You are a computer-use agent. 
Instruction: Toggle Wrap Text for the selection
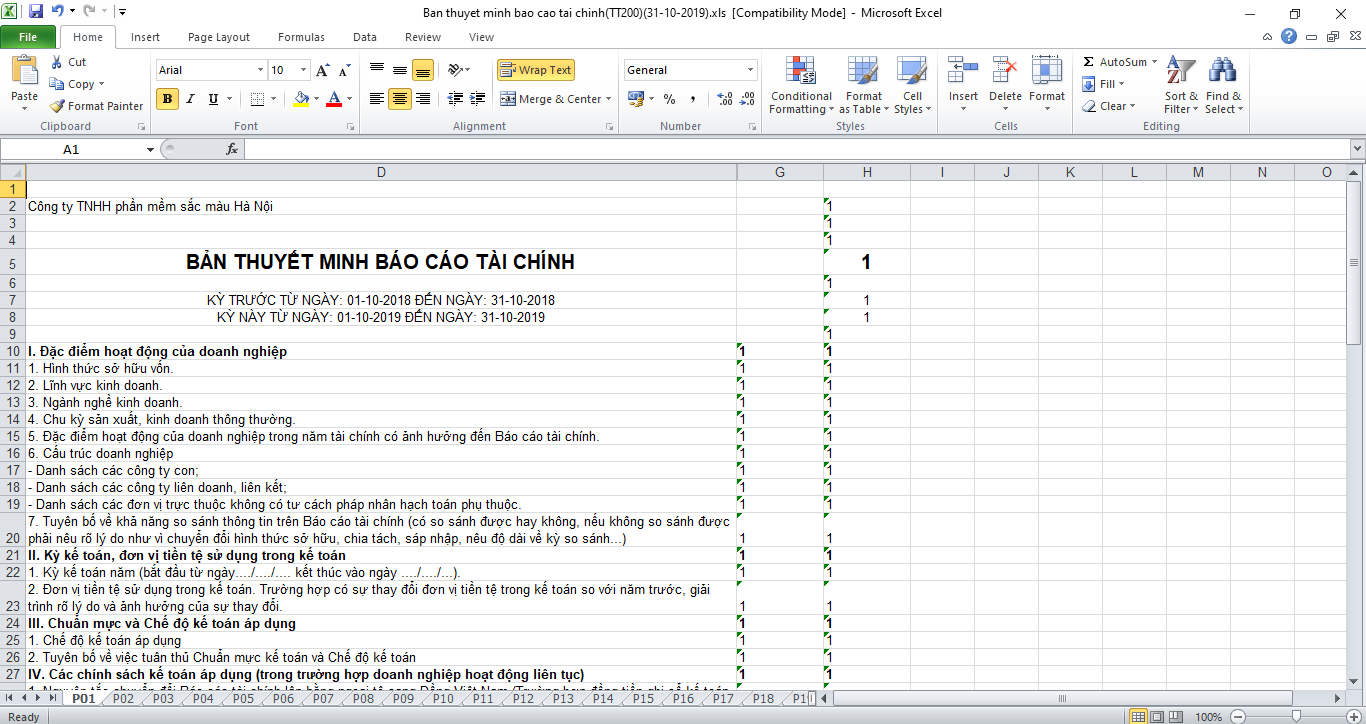tap(535, 70)
